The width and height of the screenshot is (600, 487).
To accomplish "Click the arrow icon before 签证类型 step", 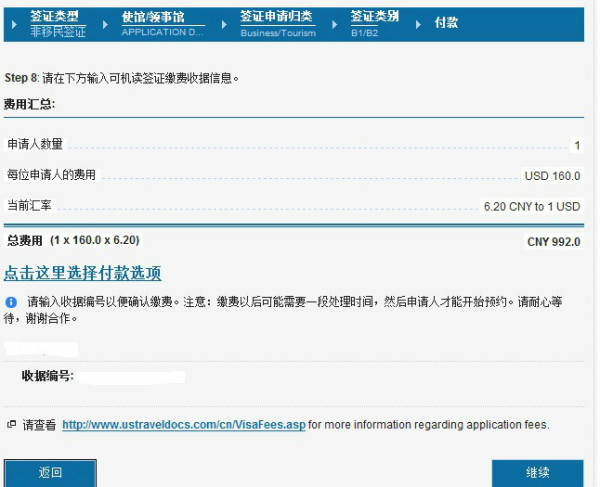I will [14, 23].
